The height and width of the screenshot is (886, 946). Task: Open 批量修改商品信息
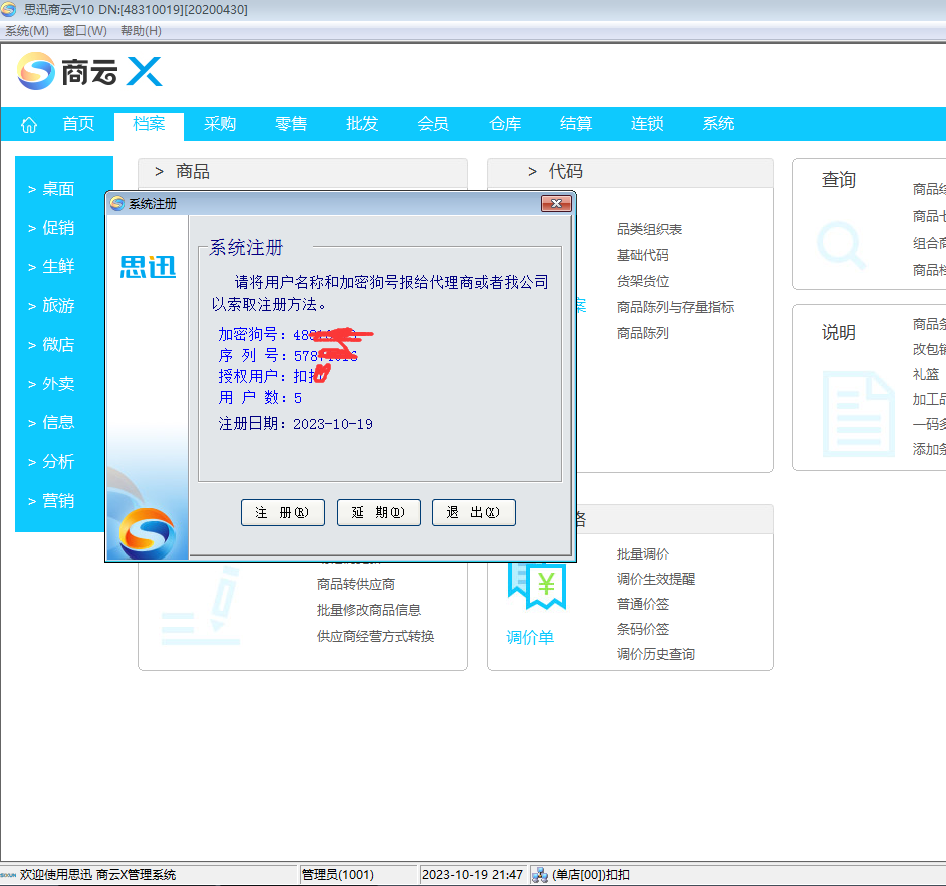(x=369, y=610)
